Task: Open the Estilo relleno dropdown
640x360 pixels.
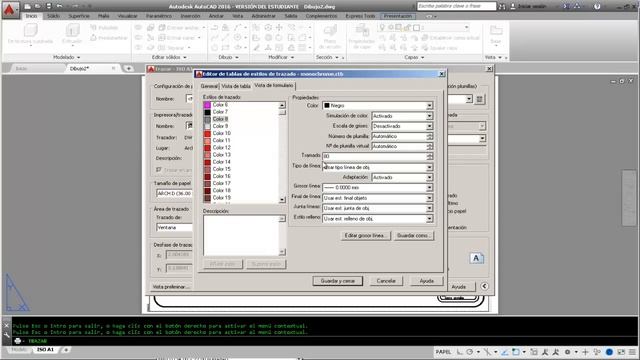Action: (378, 219)
